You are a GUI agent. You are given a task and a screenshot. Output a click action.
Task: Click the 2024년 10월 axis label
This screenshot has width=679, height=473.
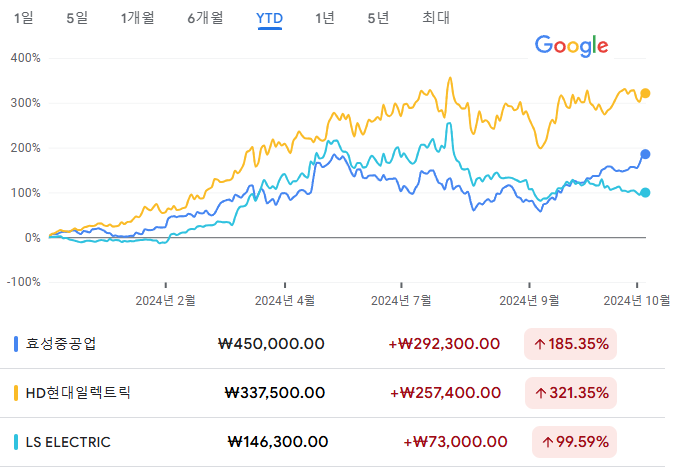click(x=637, y=301)
